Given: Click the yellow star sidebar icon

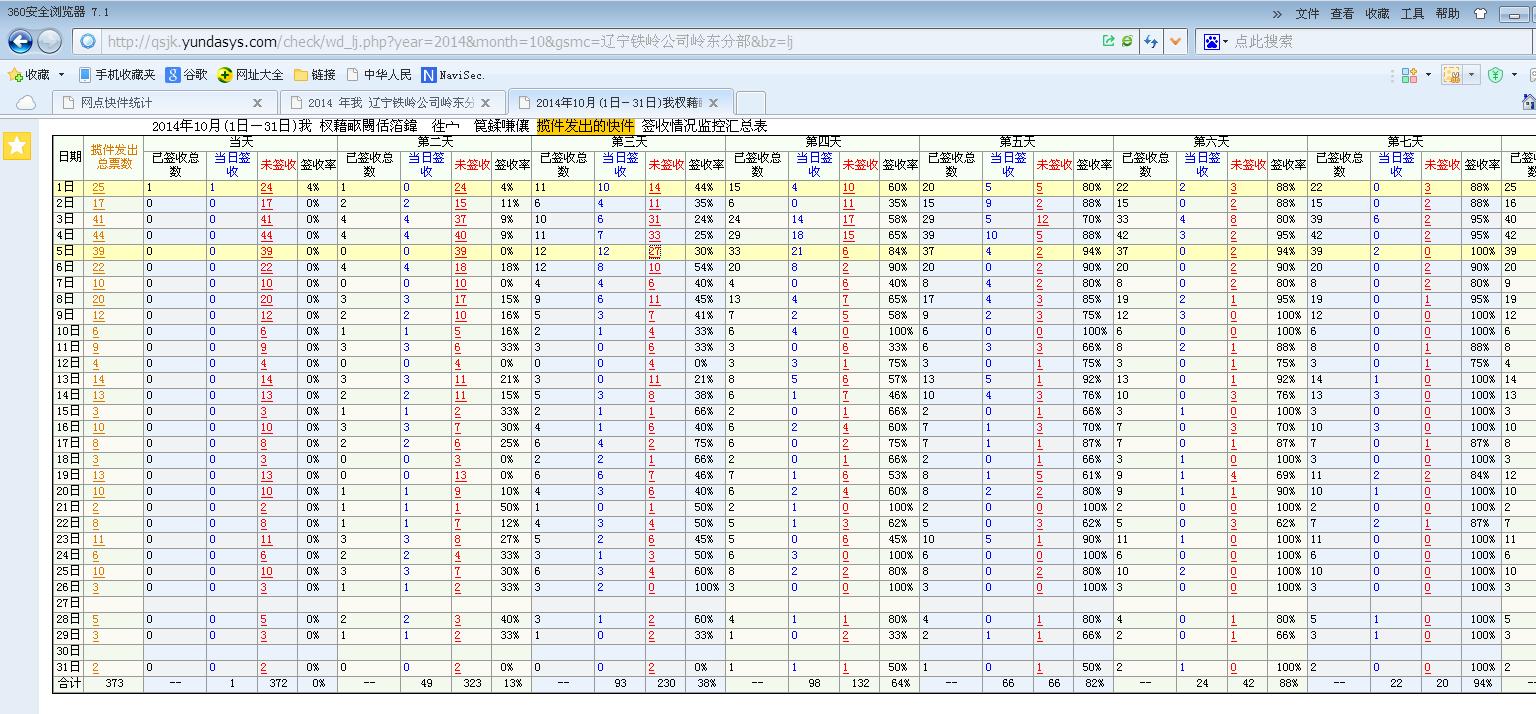Looking at the screenshot, I should (x=16, y=146).
